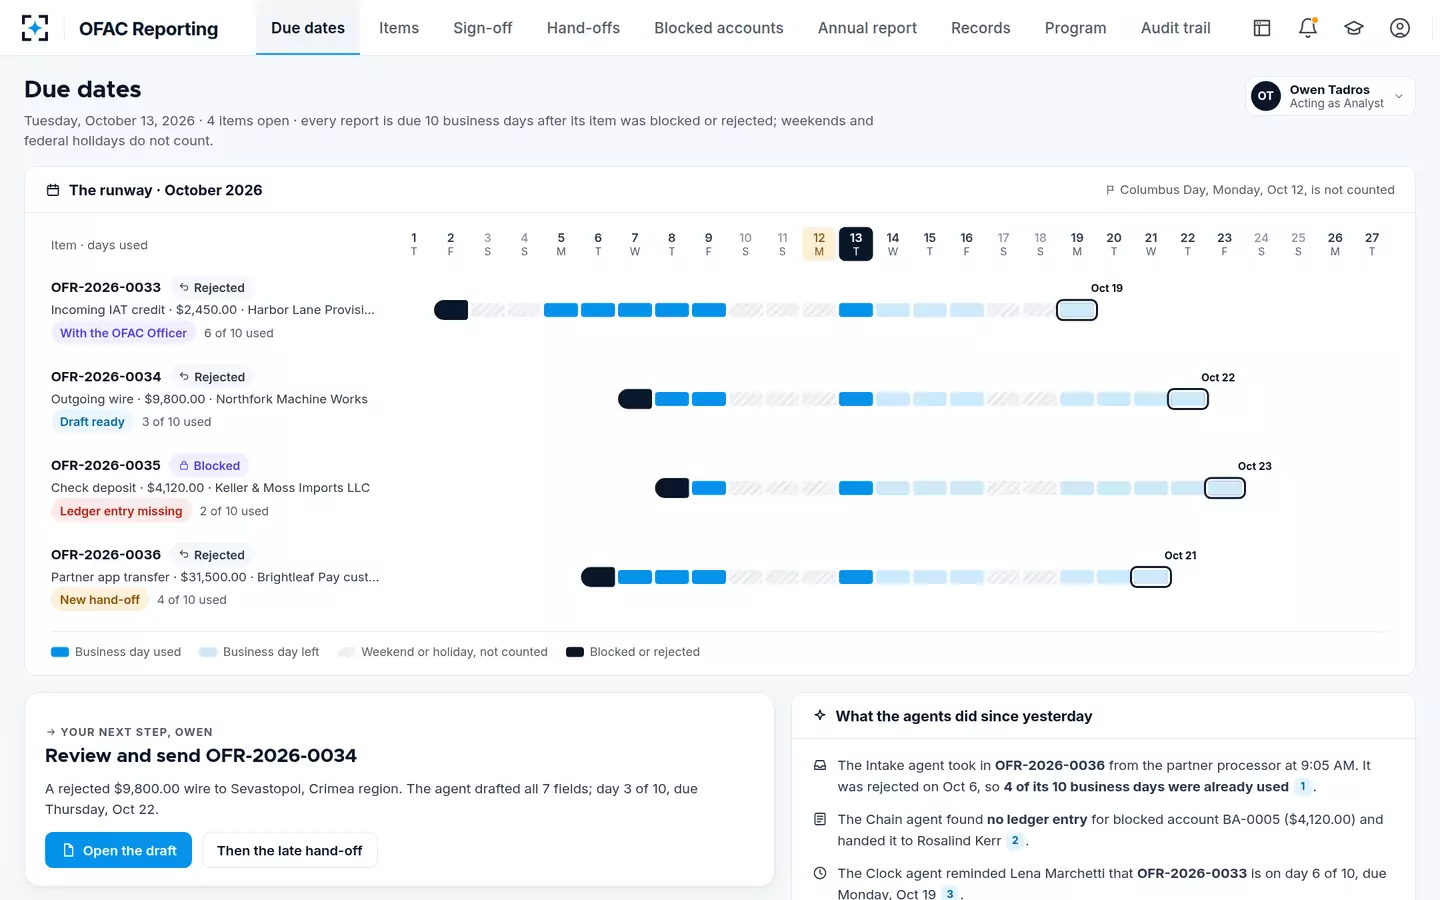Click the With the OFAC Officer status chip
Screen dimensions: 1440x900
click(123, 333)
